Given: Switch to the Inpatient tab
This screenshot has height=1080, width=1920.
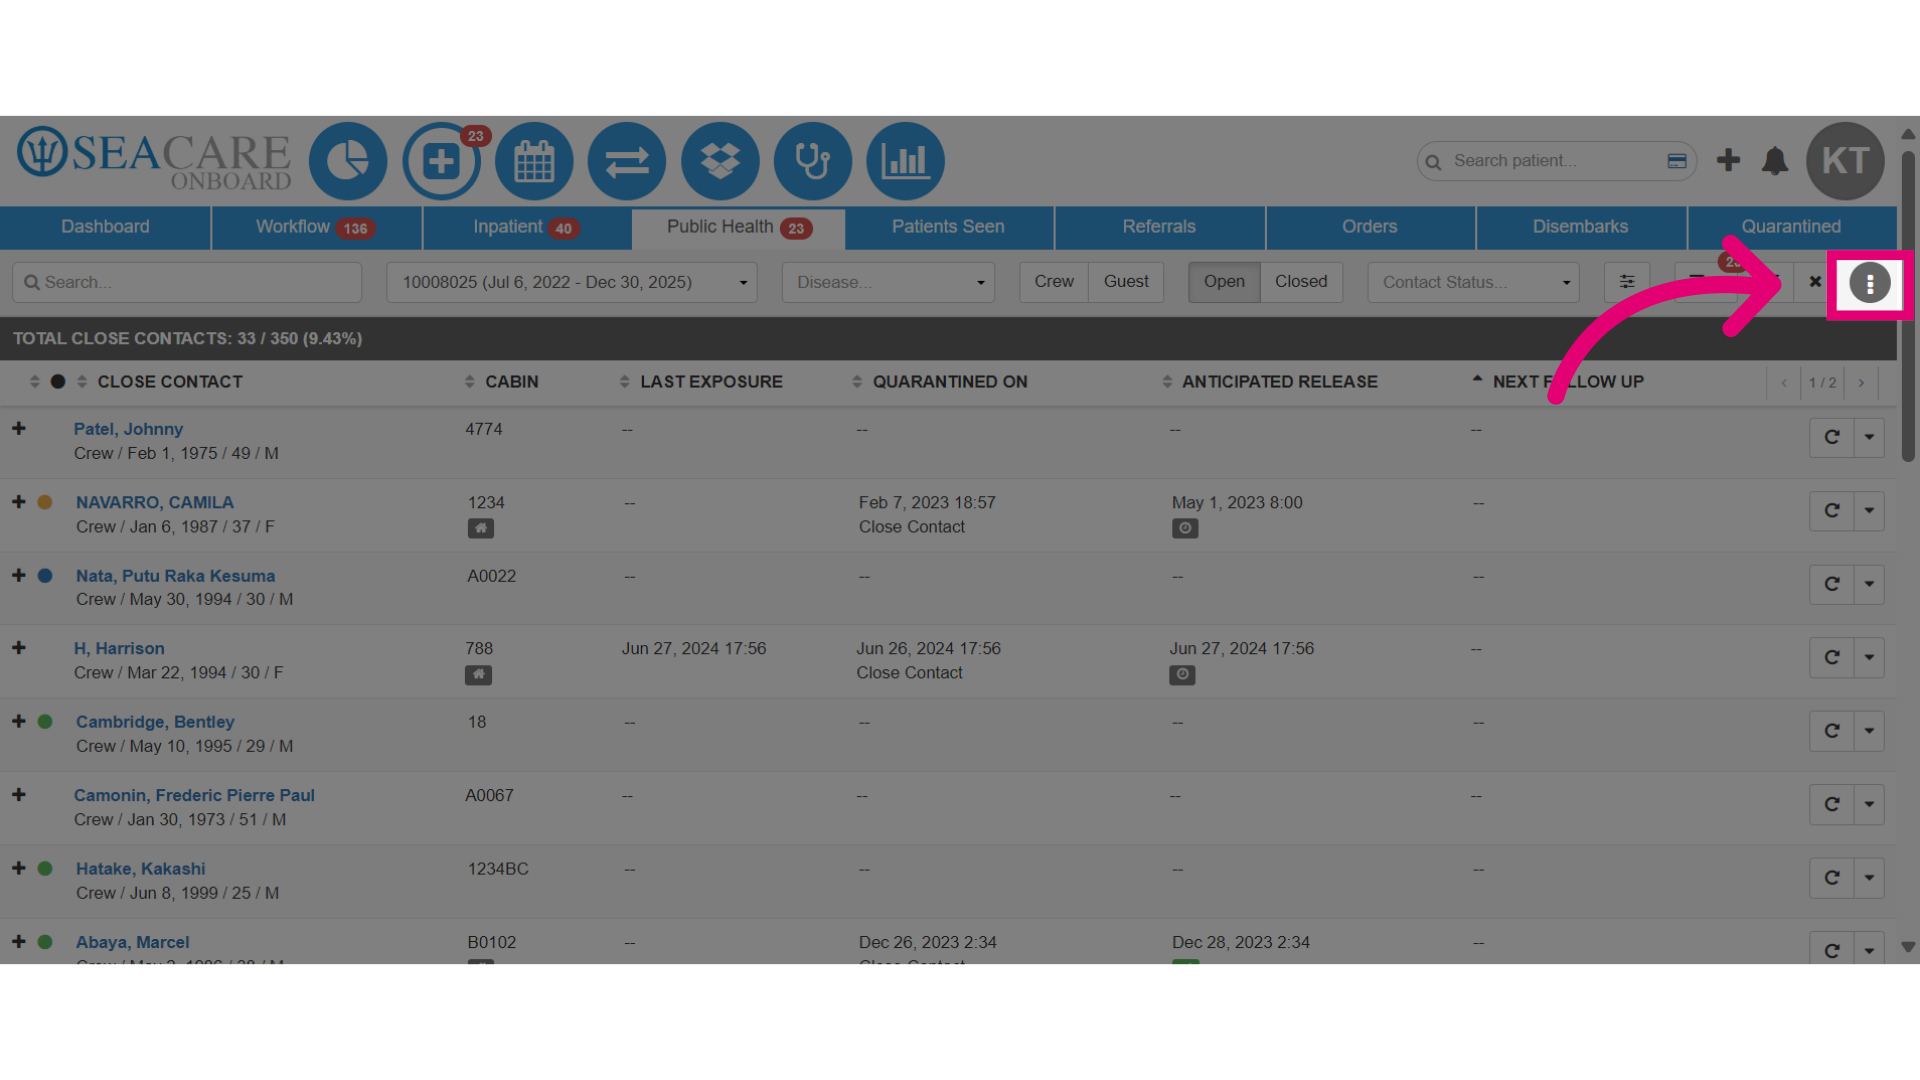Looking at the screenshot, I should [527, 227].
